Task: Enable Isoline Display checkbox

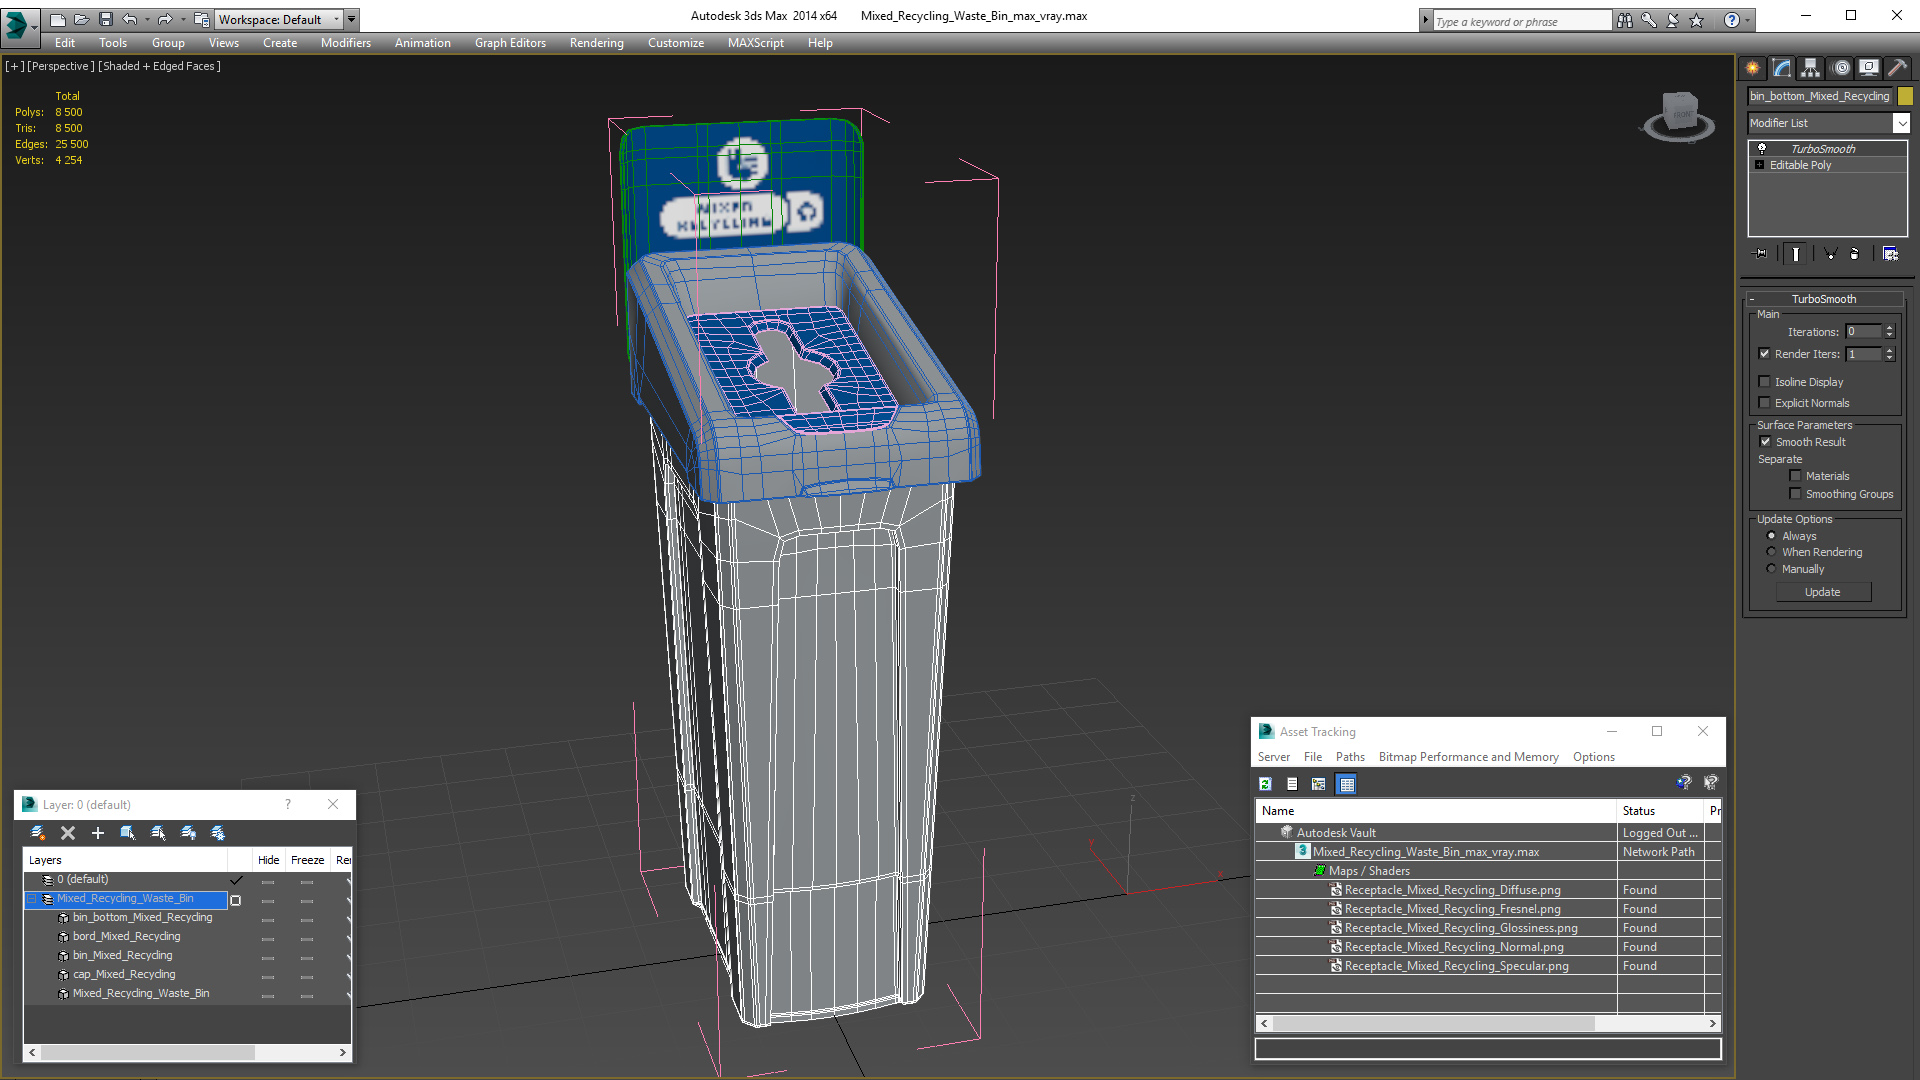Action: pos(1765,381)
